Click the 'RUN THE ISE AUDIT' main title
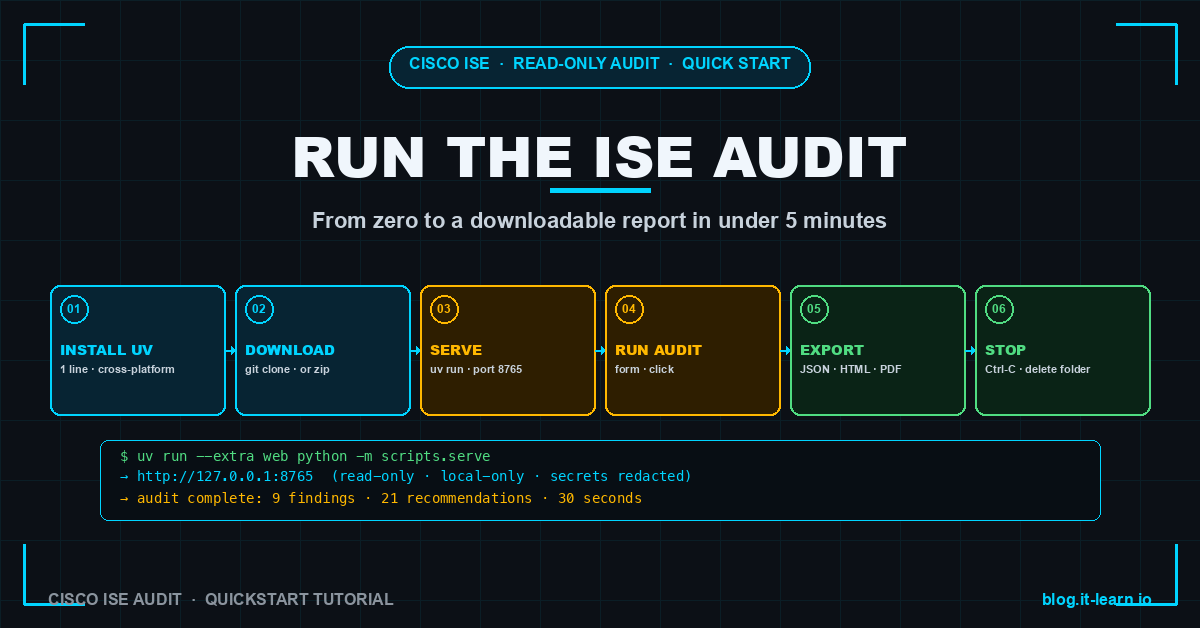This screenshot has height=628, width=1200. tap(600, 157)
